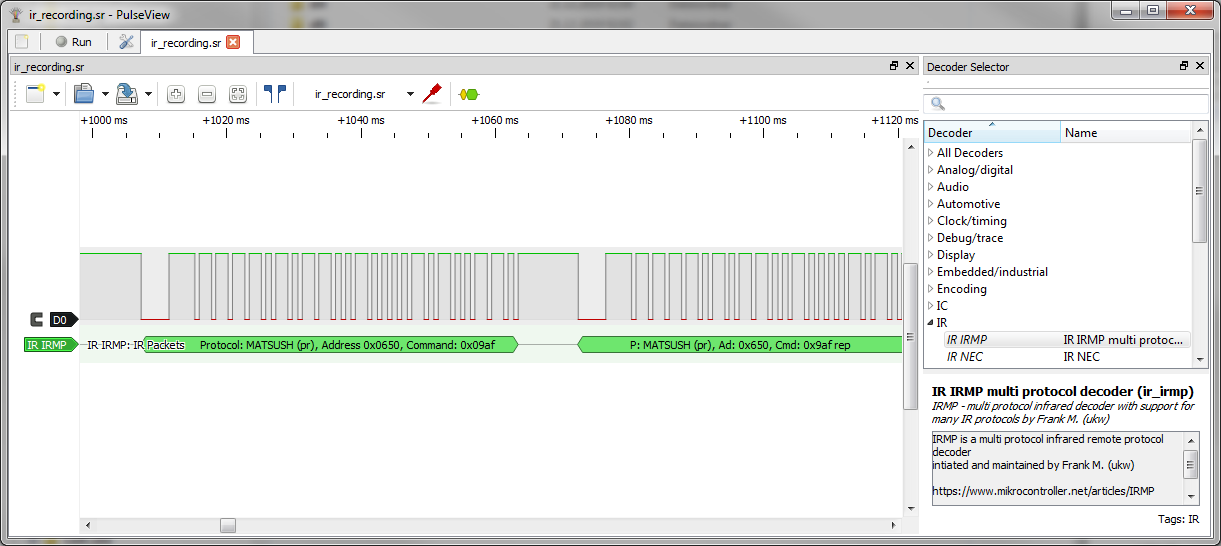Open dropdown arrow next to new view icon
The width and height of the screenshot is (1221, 546).
point(56,94)
